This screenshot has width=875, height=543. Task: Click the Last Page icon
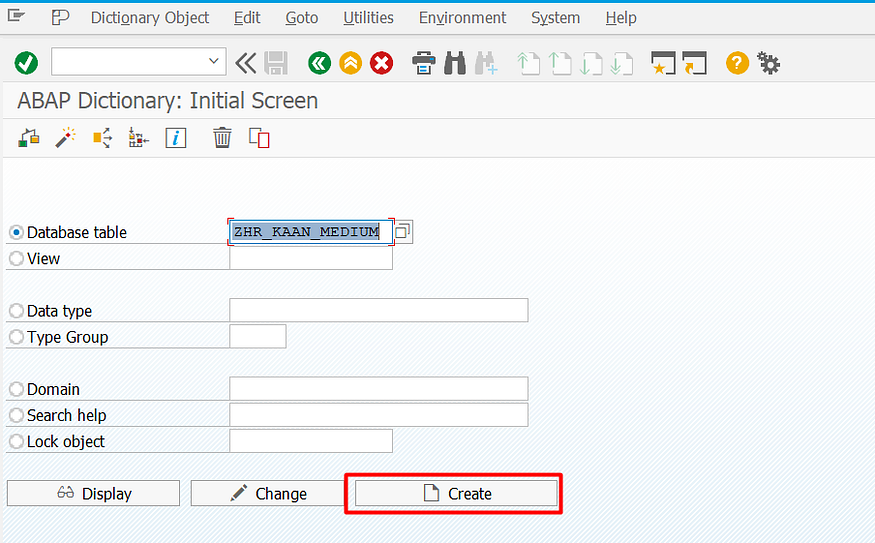click(x=622, y=63)
